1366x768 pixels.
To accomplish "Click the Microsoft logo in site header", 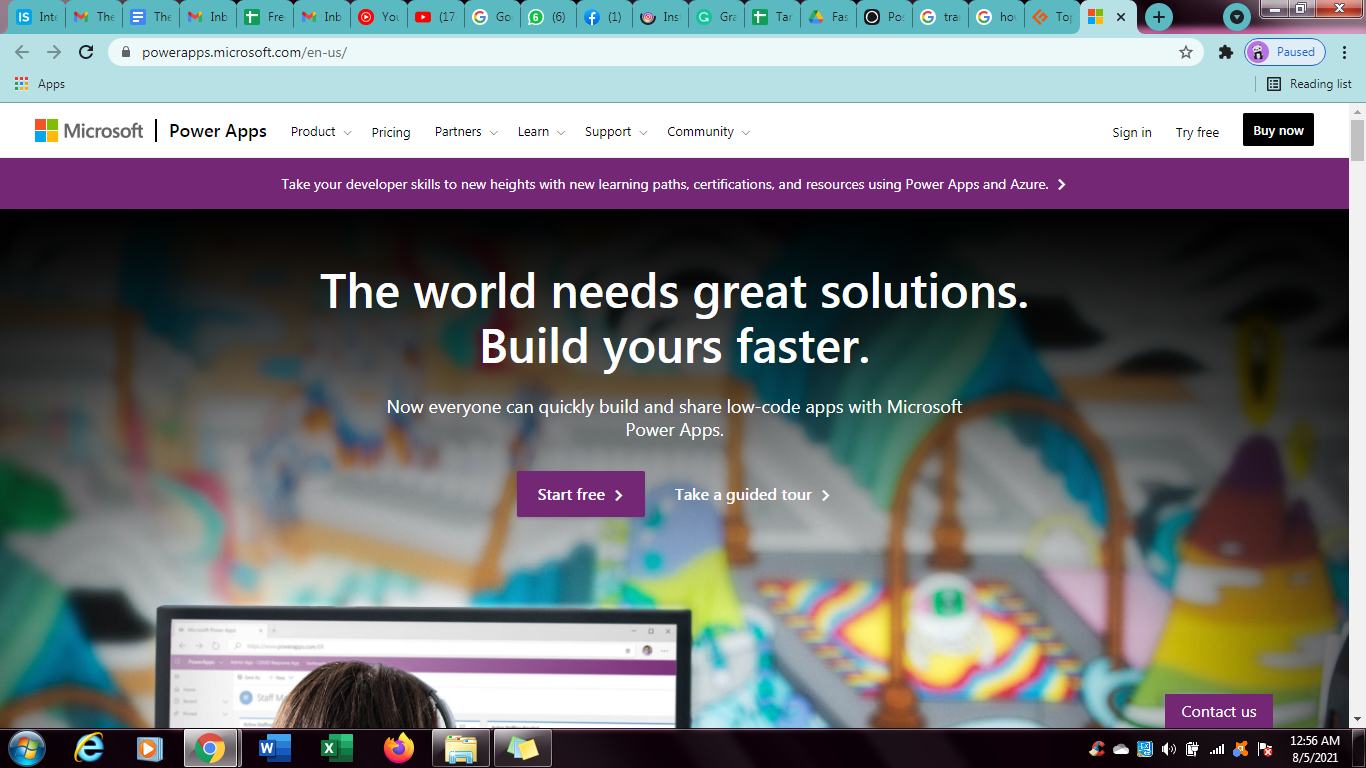I will (x=89, y=131).
